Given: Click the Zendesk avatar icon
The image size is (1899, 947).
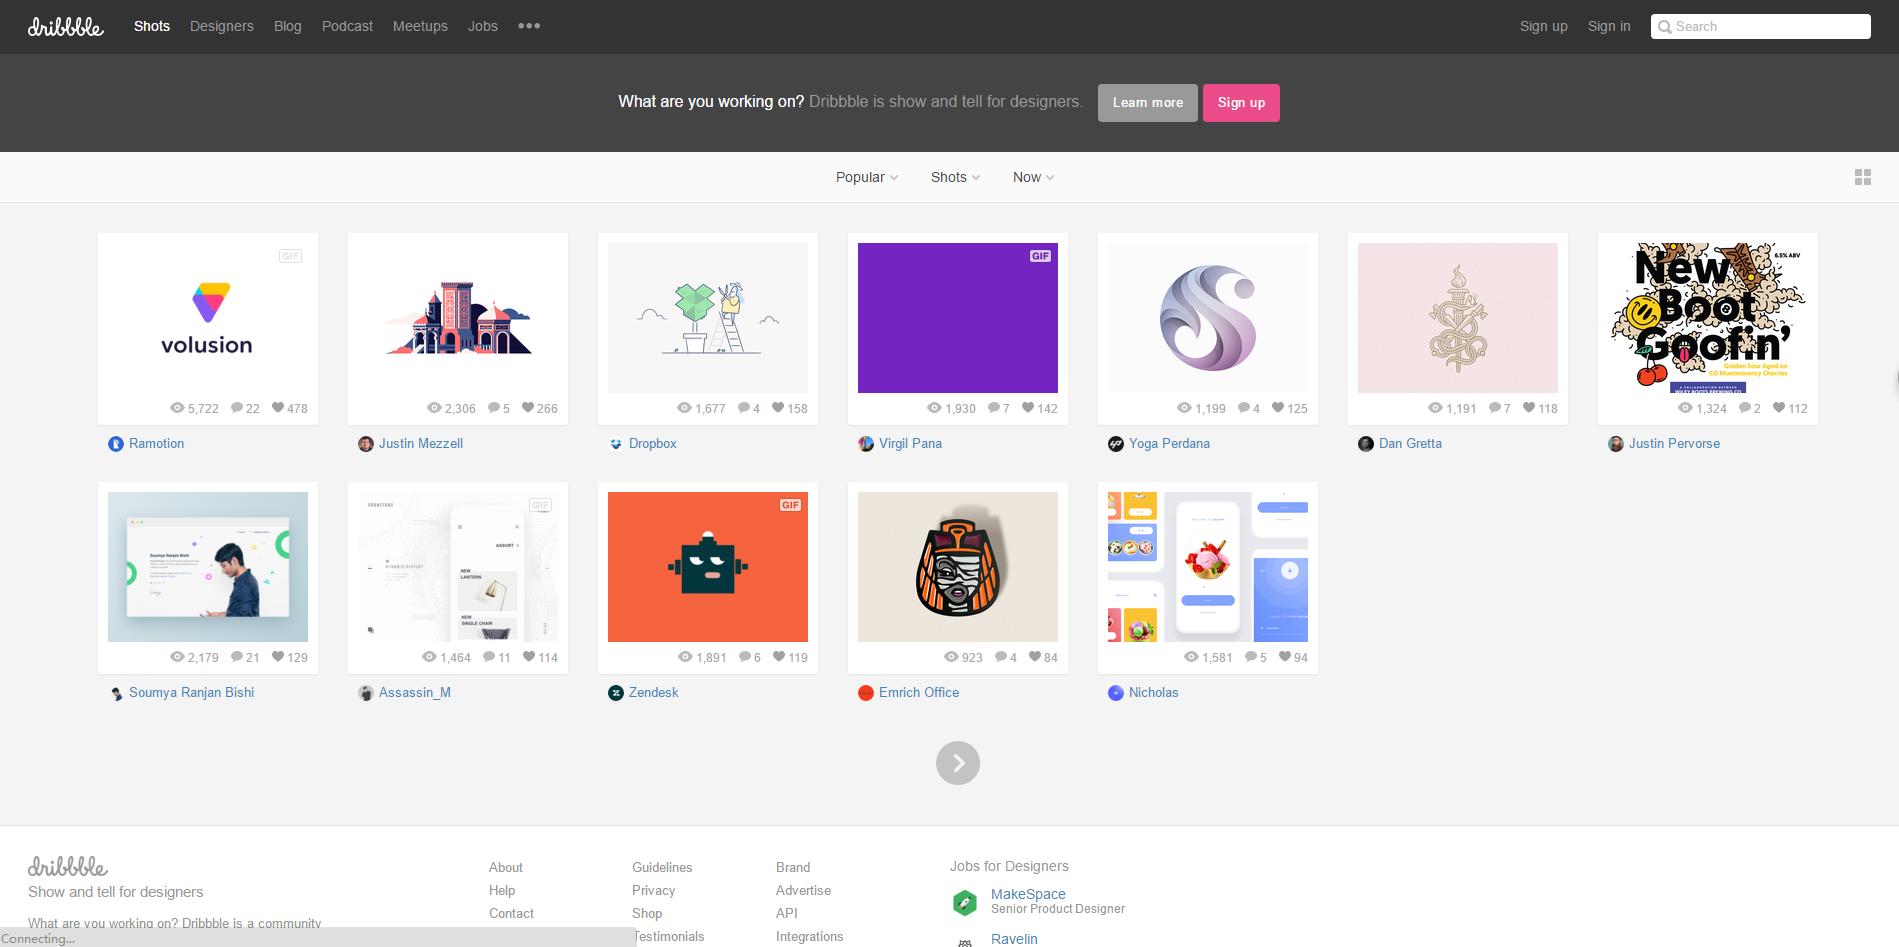Looking at the screenshot, I should pos(616,693).
